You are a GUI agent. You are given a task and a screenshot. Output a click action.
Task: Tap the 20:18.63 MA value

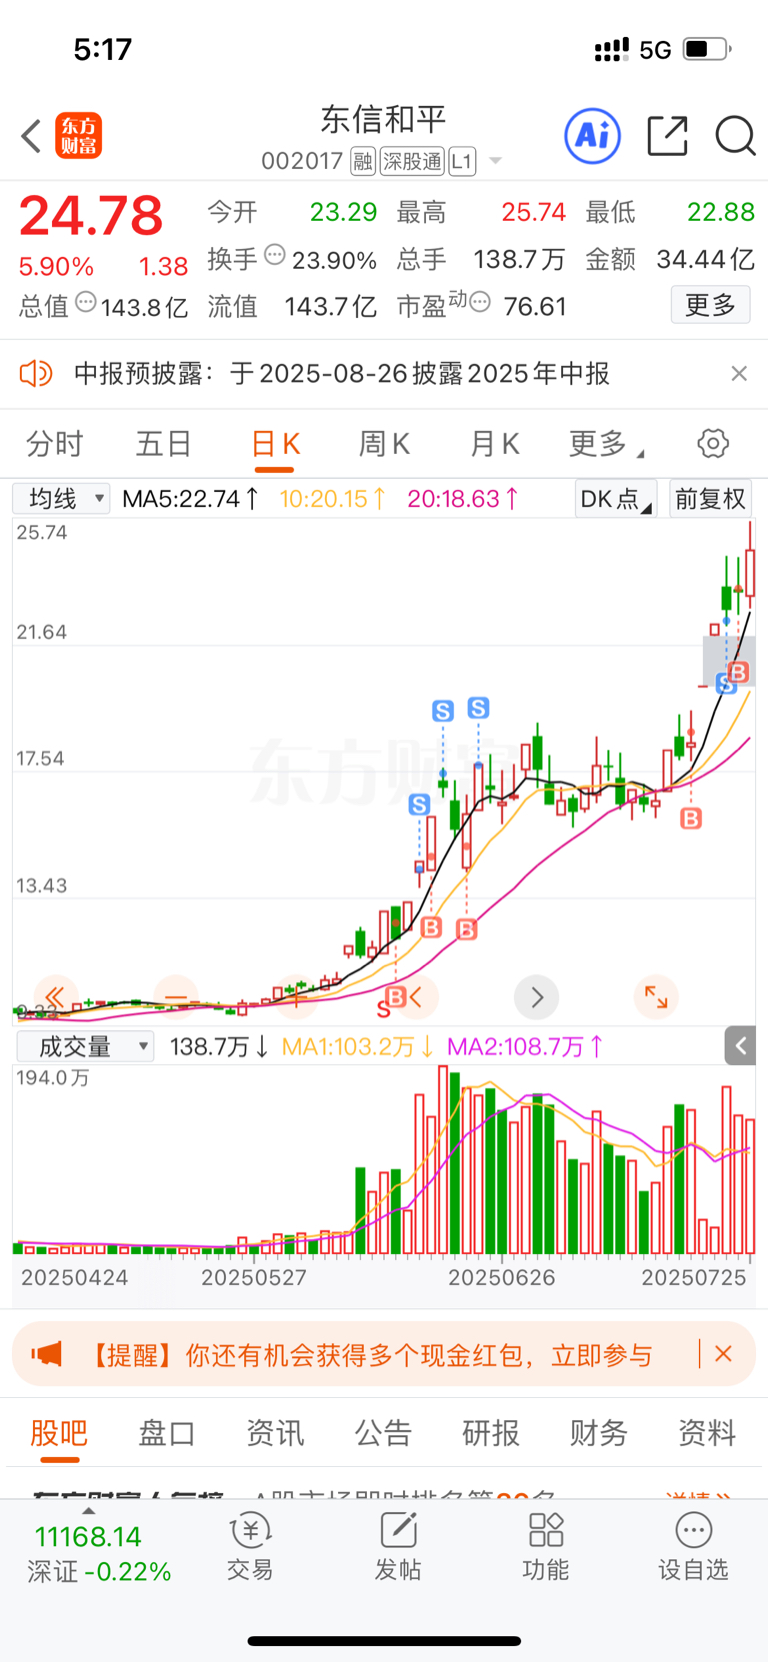(x=463, y=498)
